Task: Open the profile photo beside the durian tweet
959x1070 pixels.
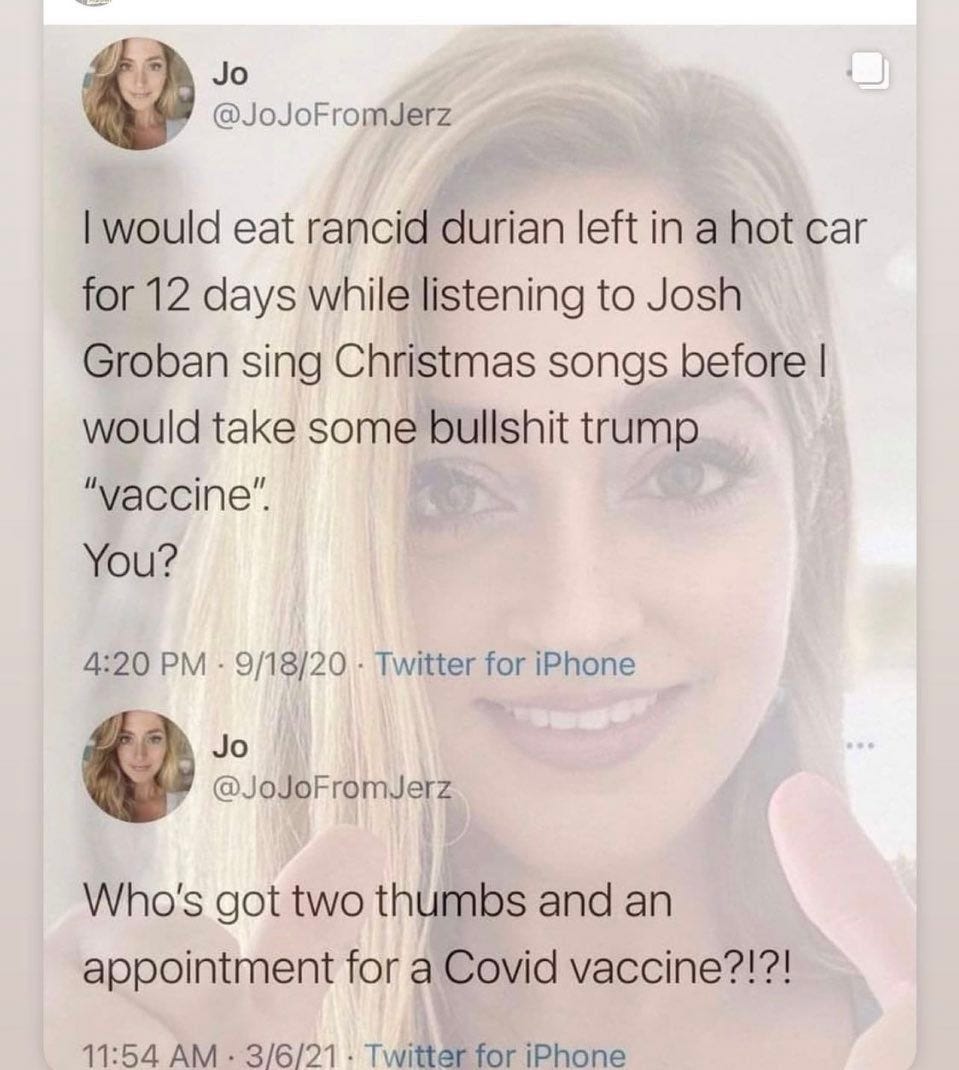Action: 139,93
